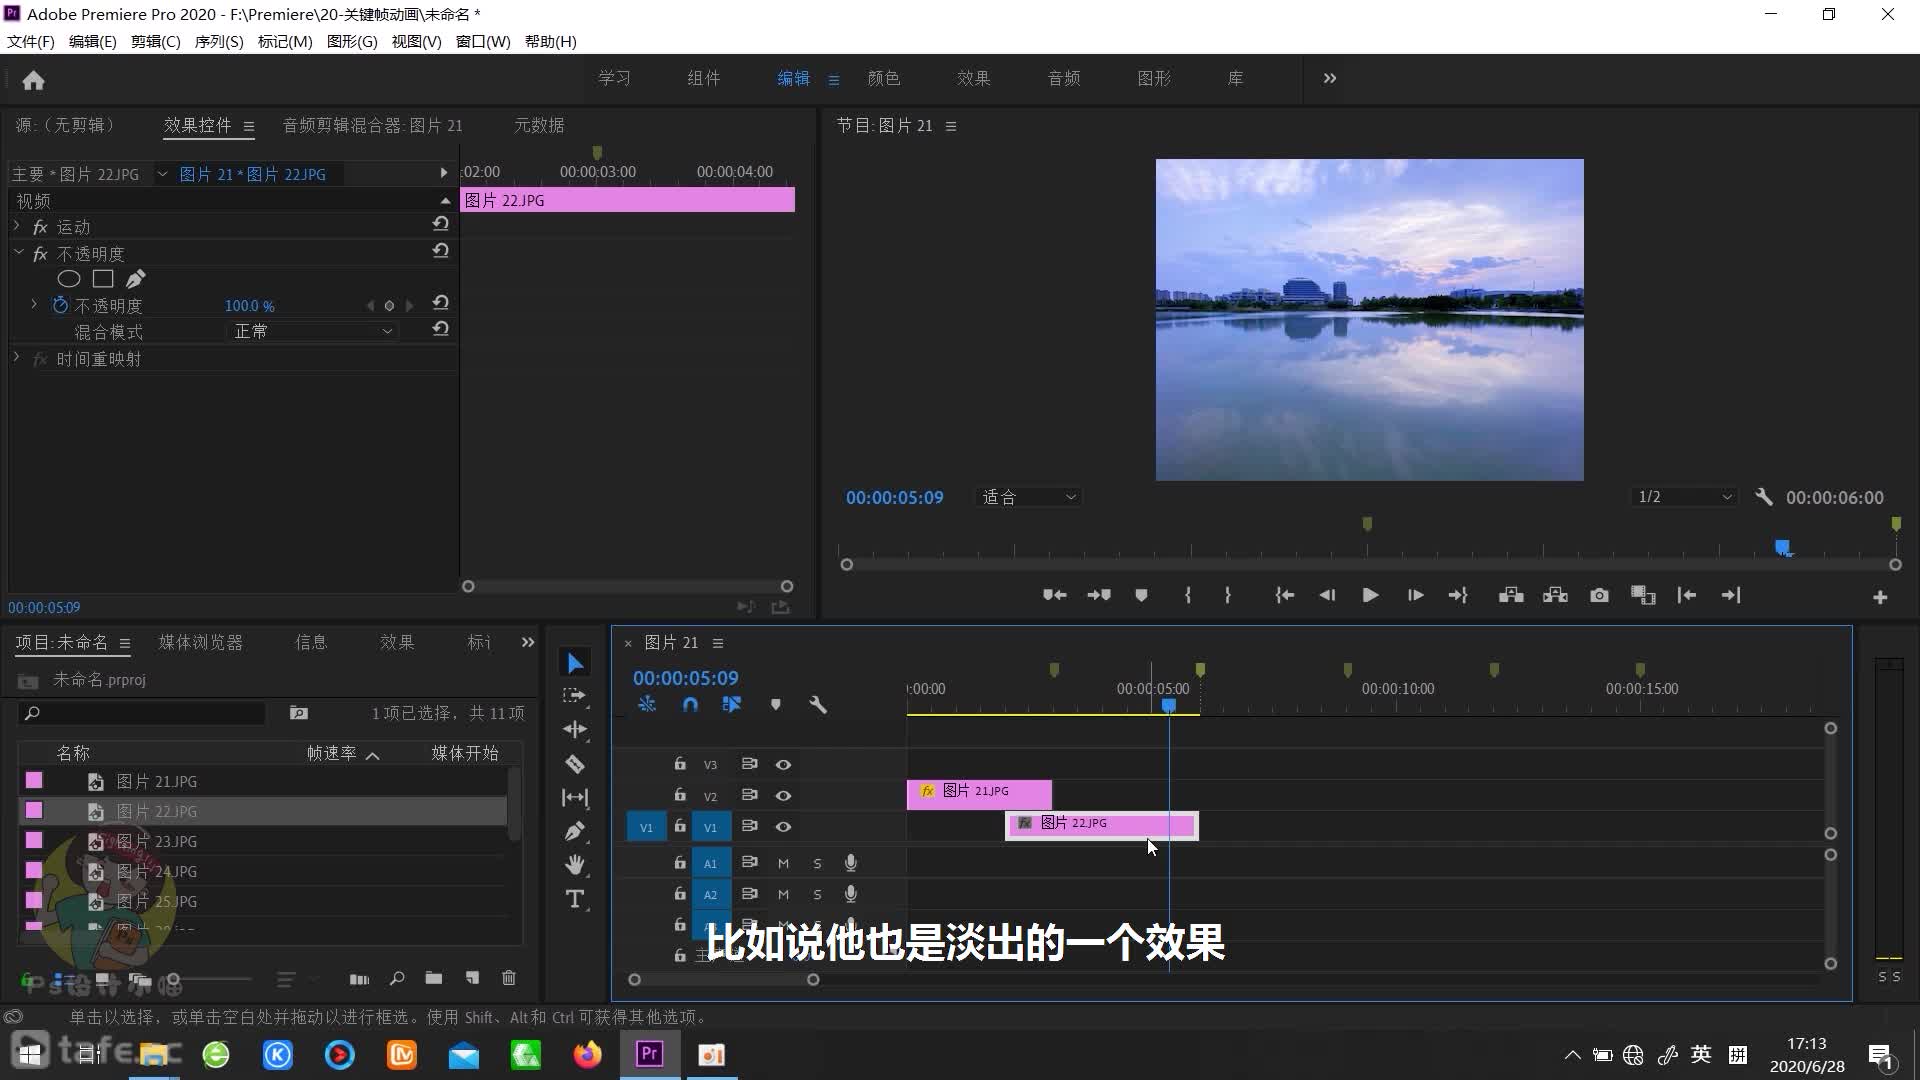Select the Hand tool
The image size is (1920, 1080).
pos(575,864)
